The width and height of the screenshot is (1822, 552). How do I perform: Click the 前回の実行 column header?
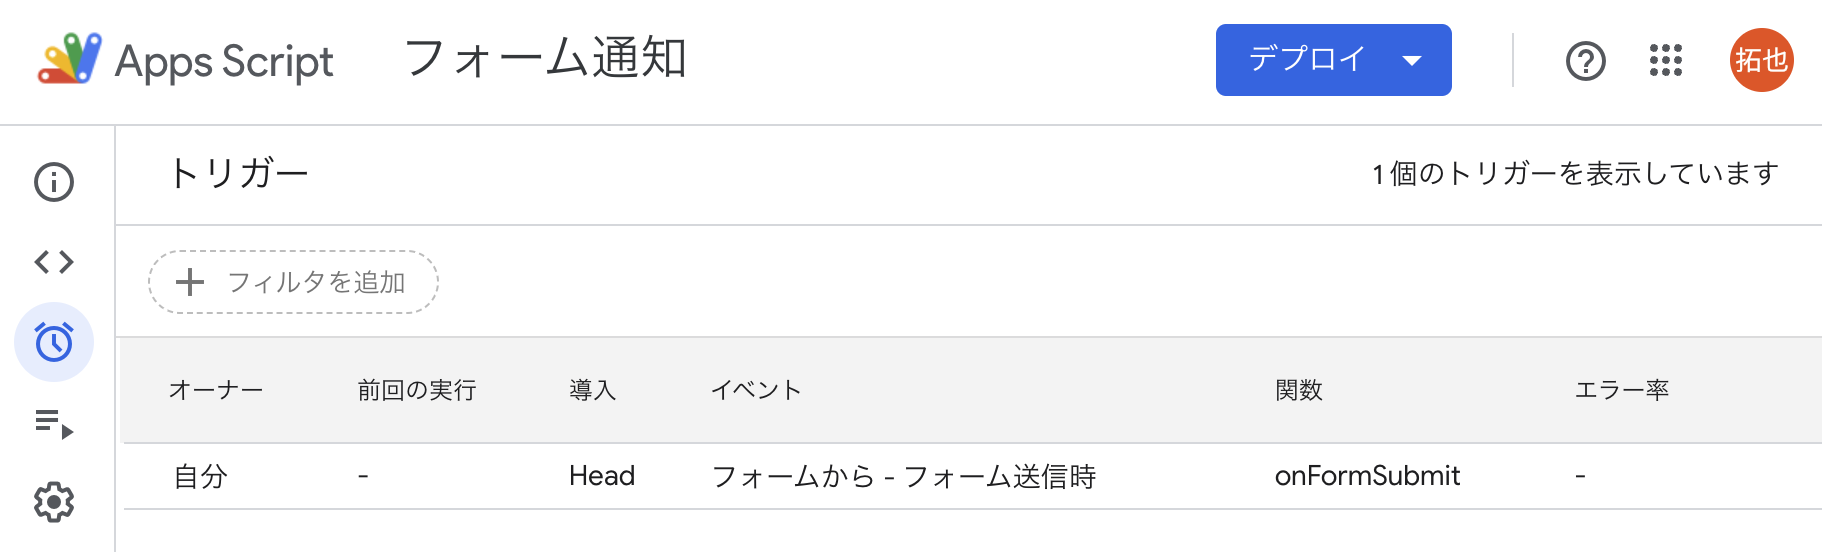(417, 390)
